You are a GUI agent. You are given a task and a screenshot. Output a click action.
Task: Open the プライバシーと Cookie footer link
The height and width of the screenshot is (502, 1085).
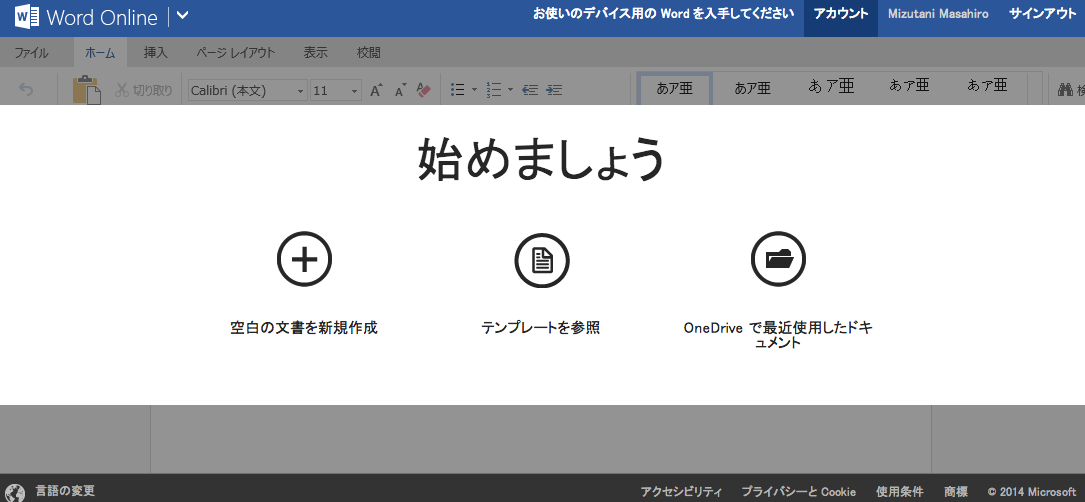click(x=798, y=491)
